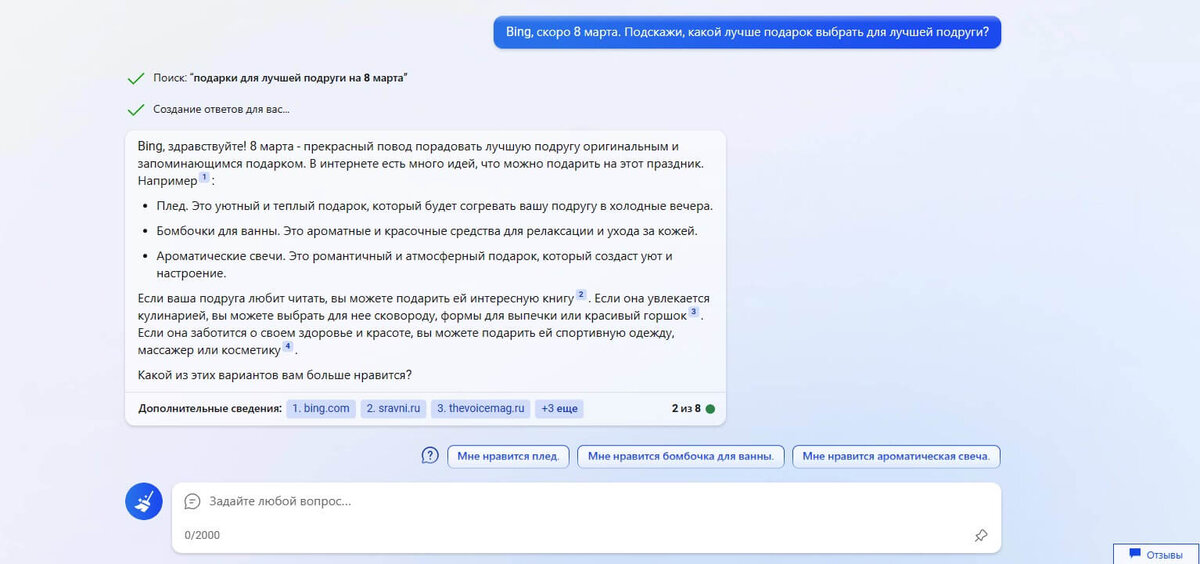The height and width of the screenshot is (564, 1200).
Task: Click the 'Дополнительные сведения:' label
Action: click(x=210, y=409)
